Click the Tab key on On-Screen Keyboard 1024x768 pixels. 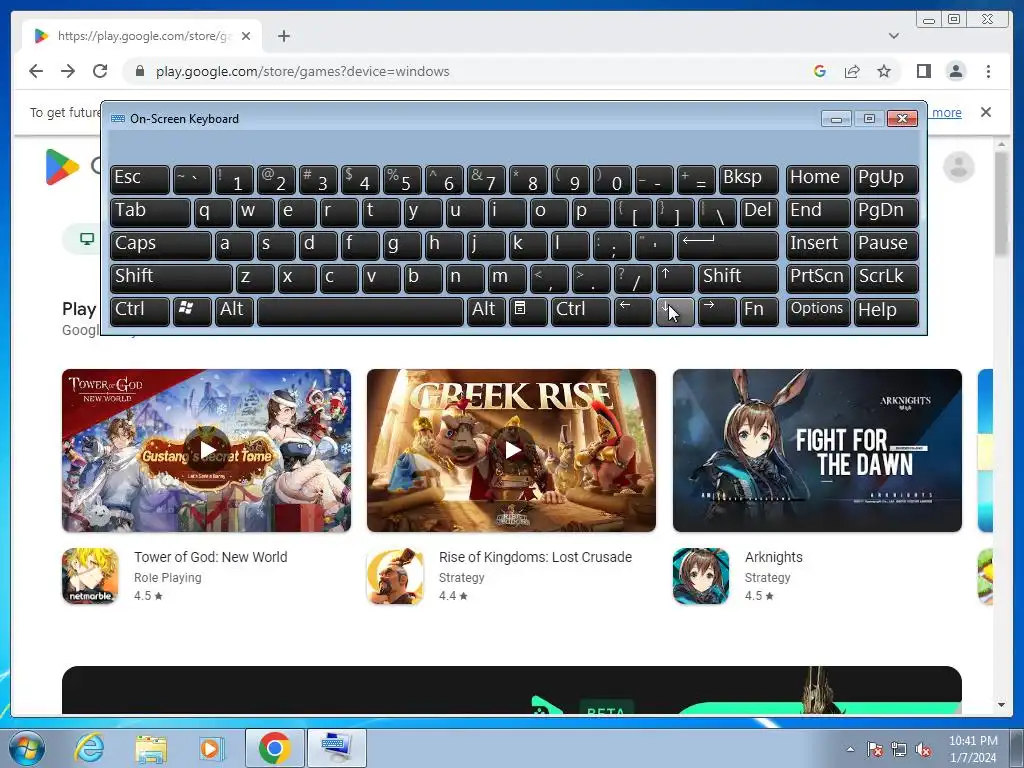click(150, 212)
